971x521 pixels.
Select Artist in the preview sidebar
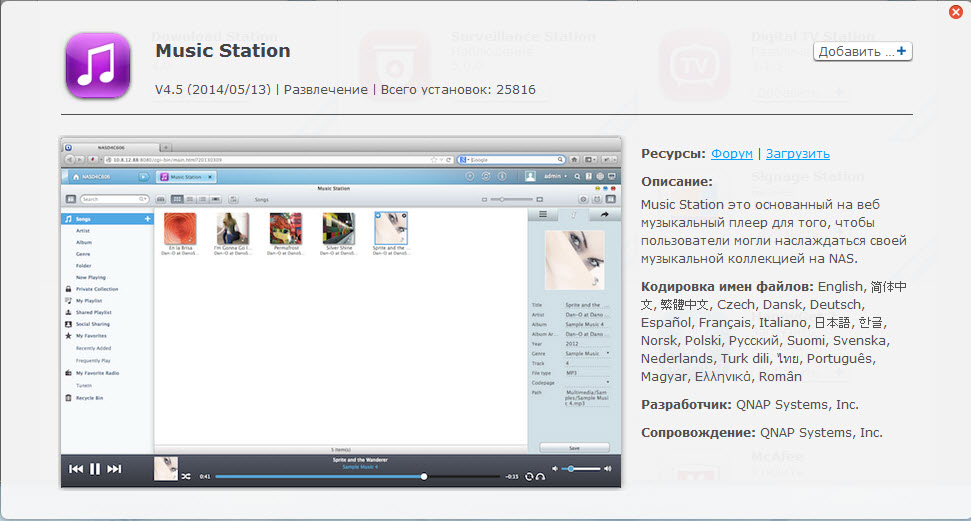pos(83,230)
